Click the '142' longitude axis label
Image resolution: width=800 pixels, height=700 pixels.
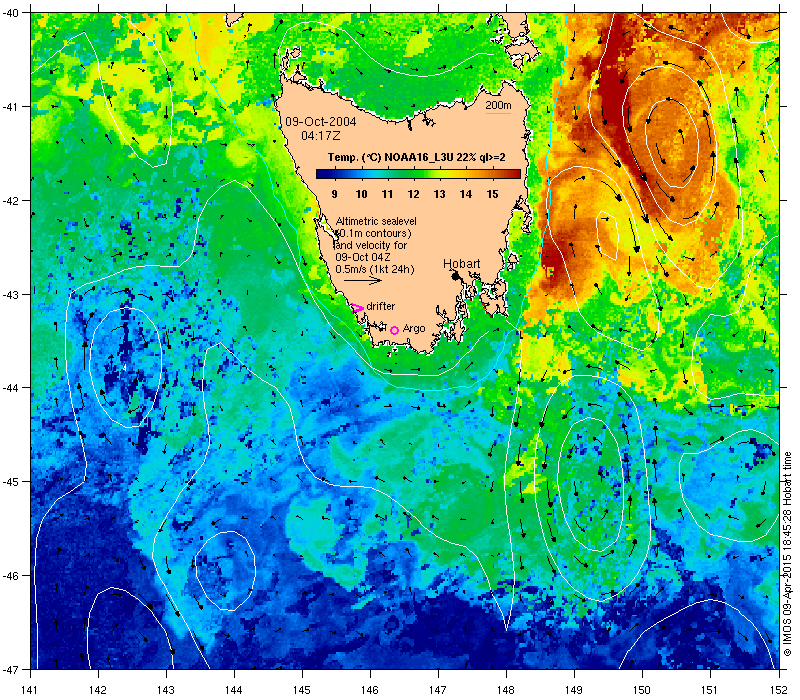(98, 690)
